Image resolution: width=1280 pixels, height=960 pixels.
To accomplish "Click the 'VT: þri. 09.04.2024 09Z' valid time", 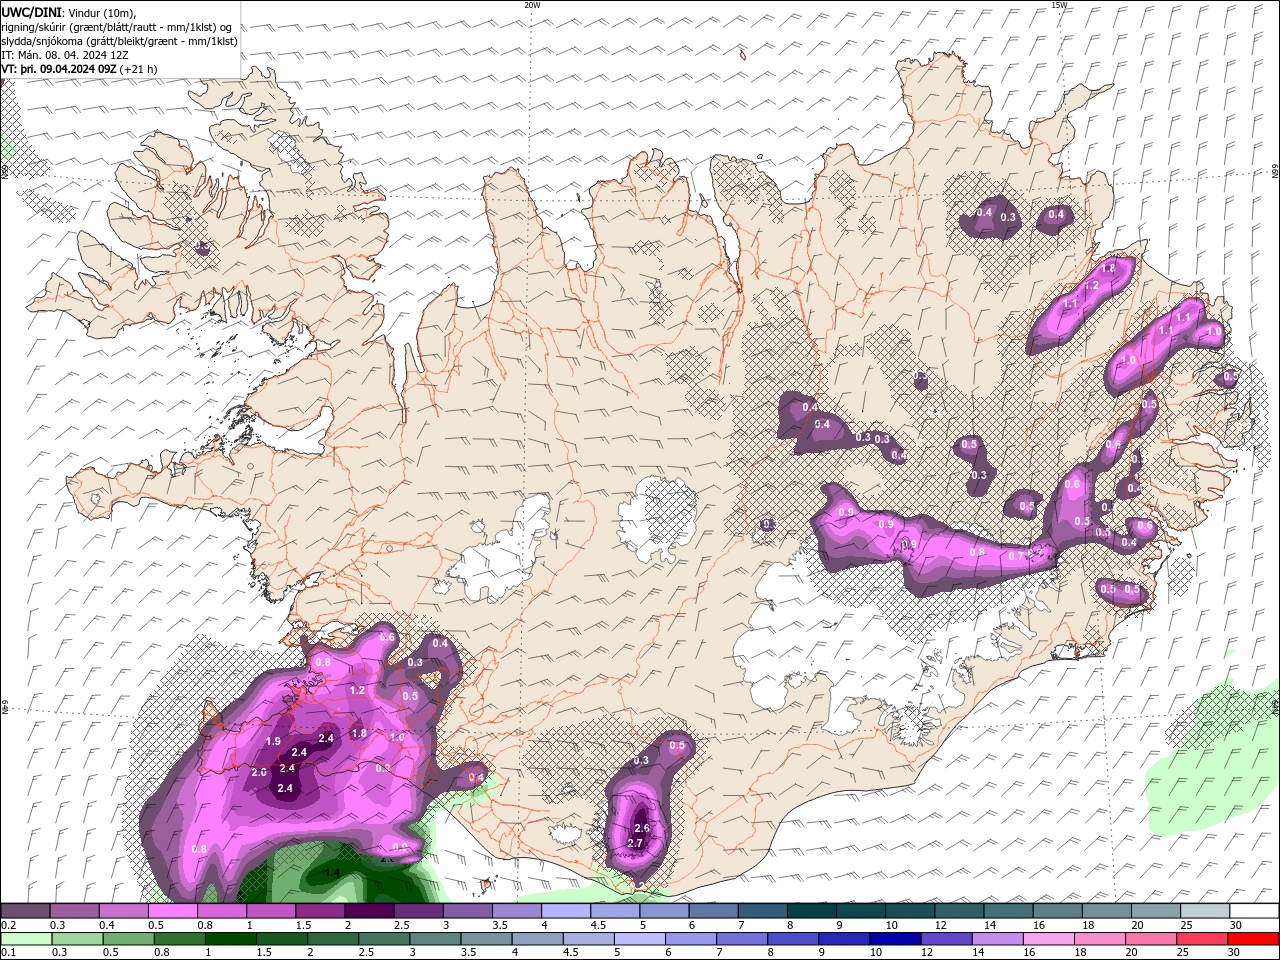I will [59, 69].
